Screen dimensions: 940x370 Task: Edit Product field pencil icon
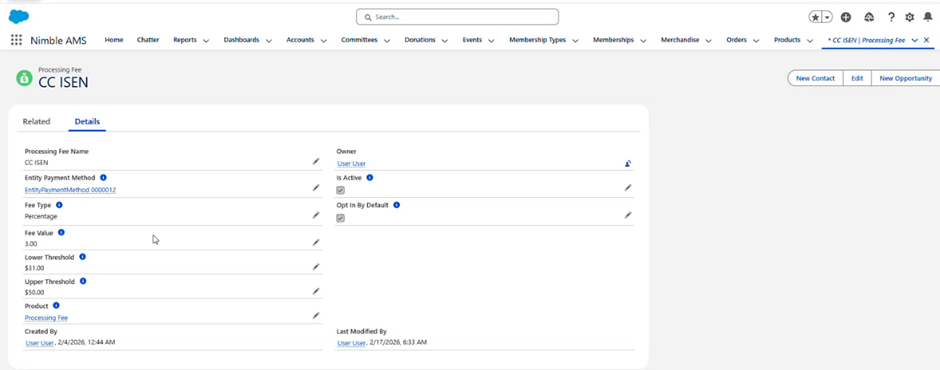point(316,315)
